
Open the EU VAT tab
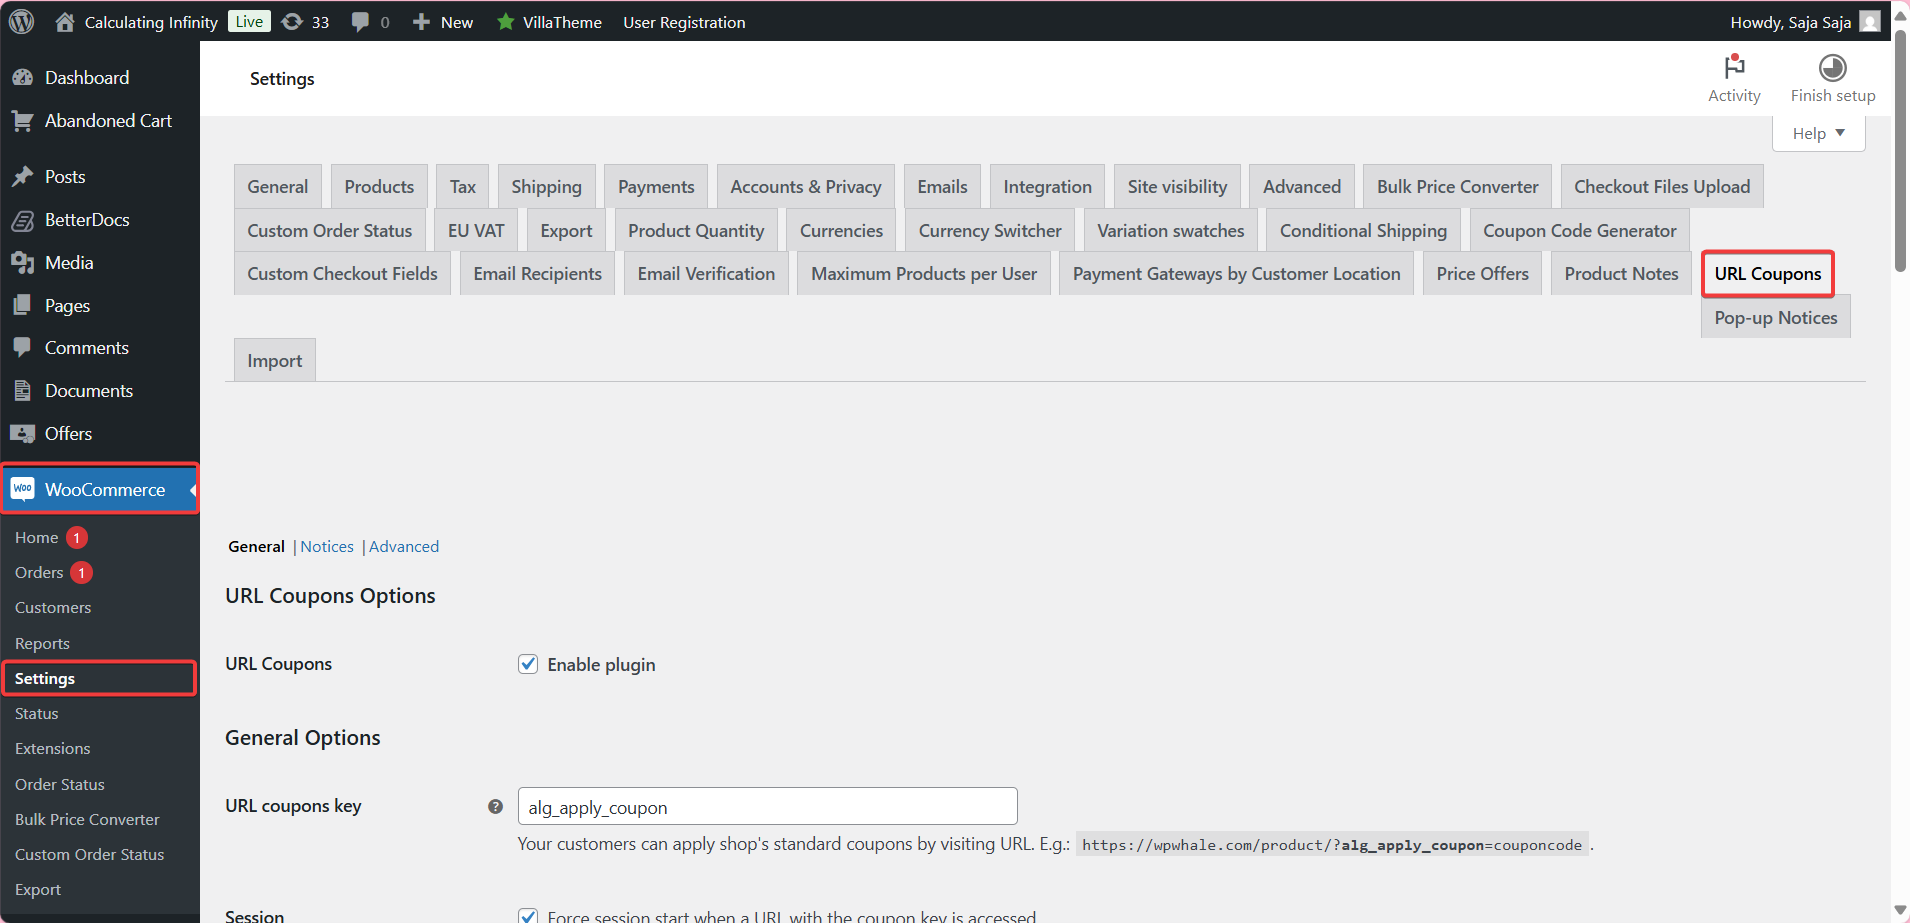(x=476, y=230)
